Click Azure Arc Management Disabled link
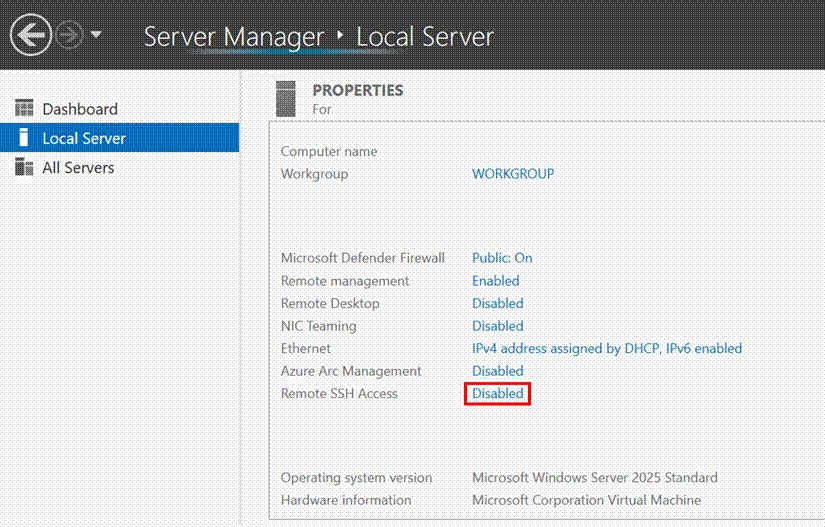The image size is (825, 527). click(497, 371)
